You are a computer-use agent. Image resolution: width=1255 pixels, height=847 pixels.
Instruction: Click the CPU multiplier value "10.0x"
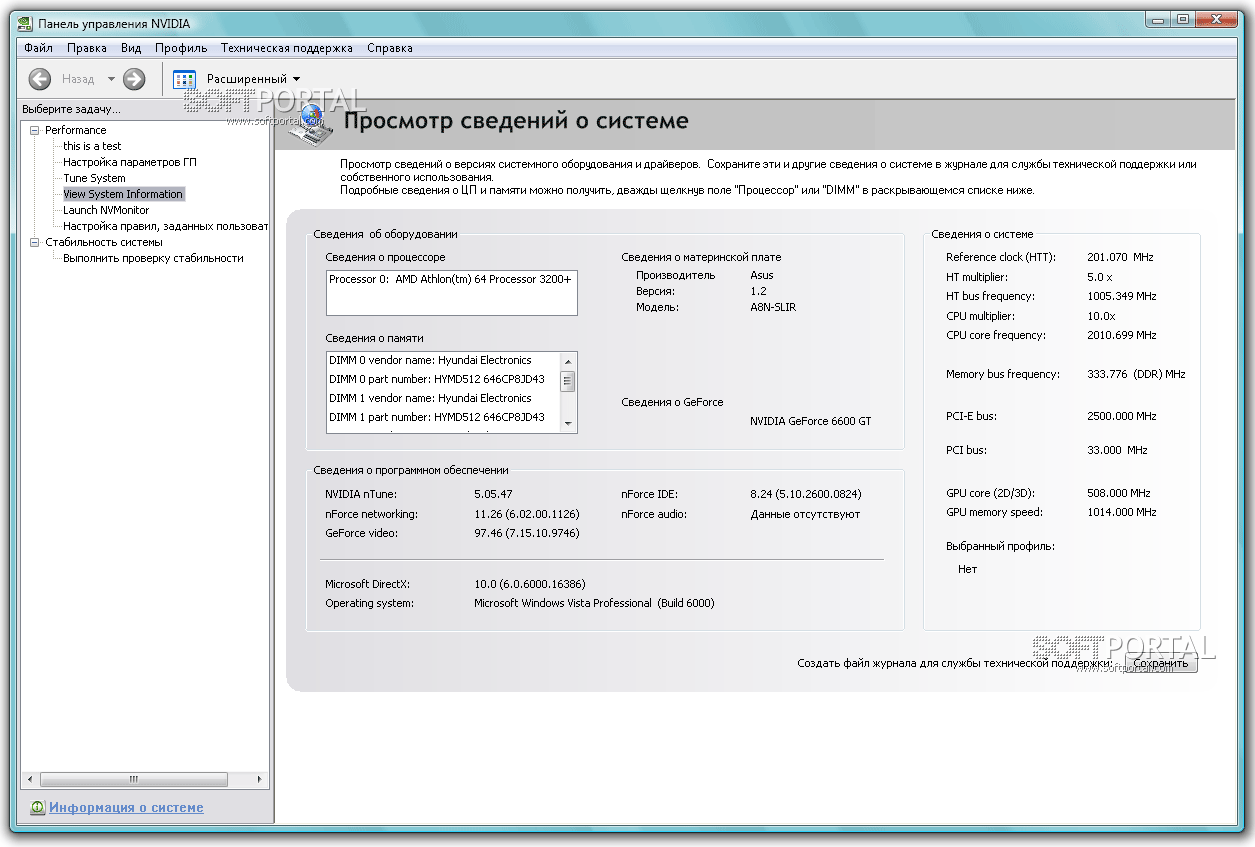(x=1101, y=316)
